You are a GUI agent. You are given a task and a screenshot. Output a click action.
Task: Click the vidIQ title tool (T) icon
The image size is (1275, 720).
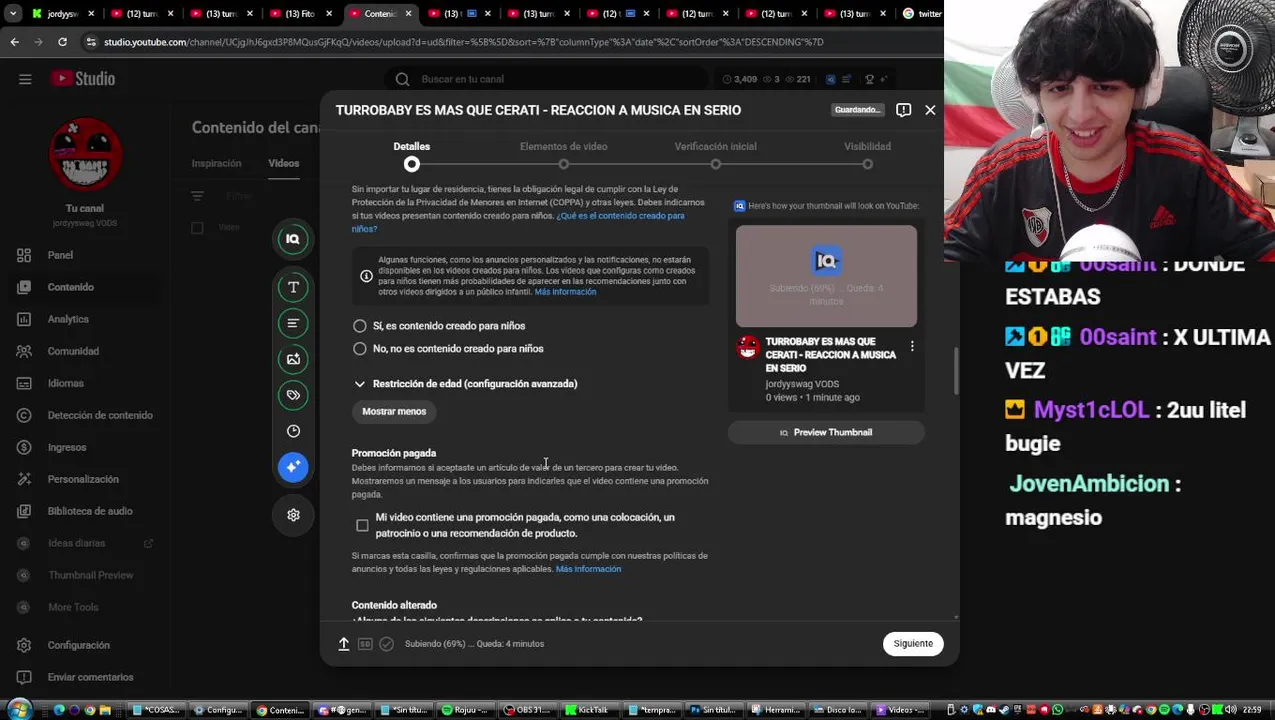(293, 287)
